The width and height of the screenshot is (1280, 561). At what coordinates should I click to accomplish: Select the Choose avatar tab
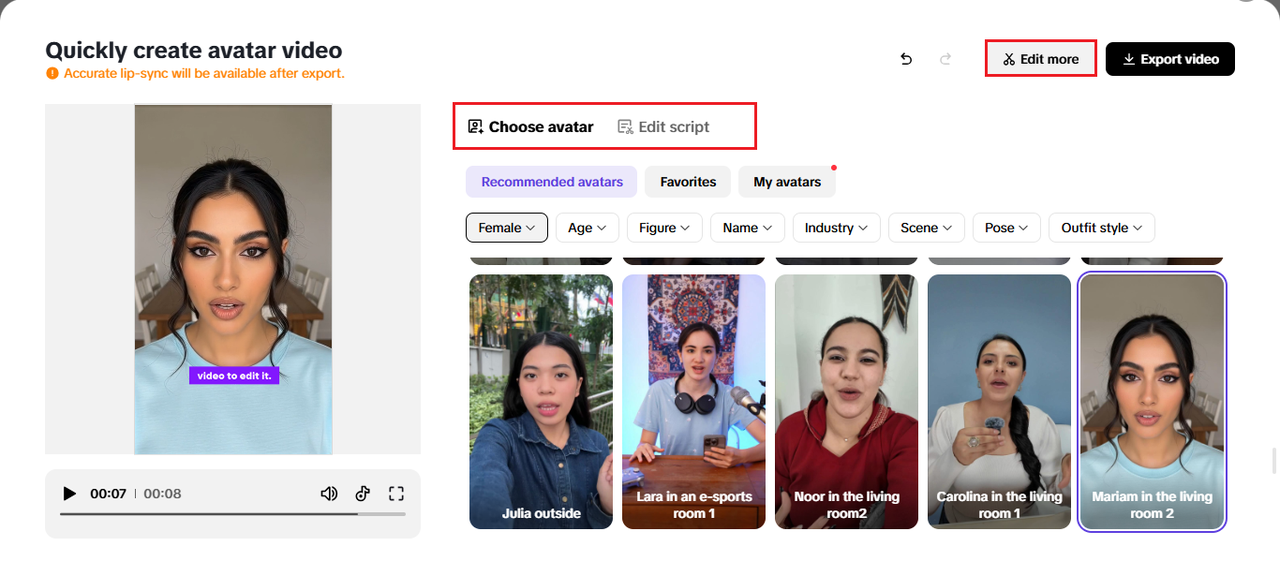[x=531, y=127]
